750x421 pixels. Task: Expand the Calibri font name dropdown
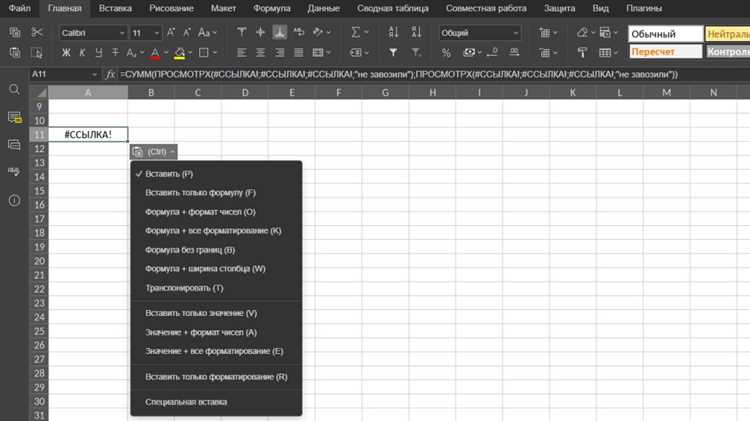(122, 33)
